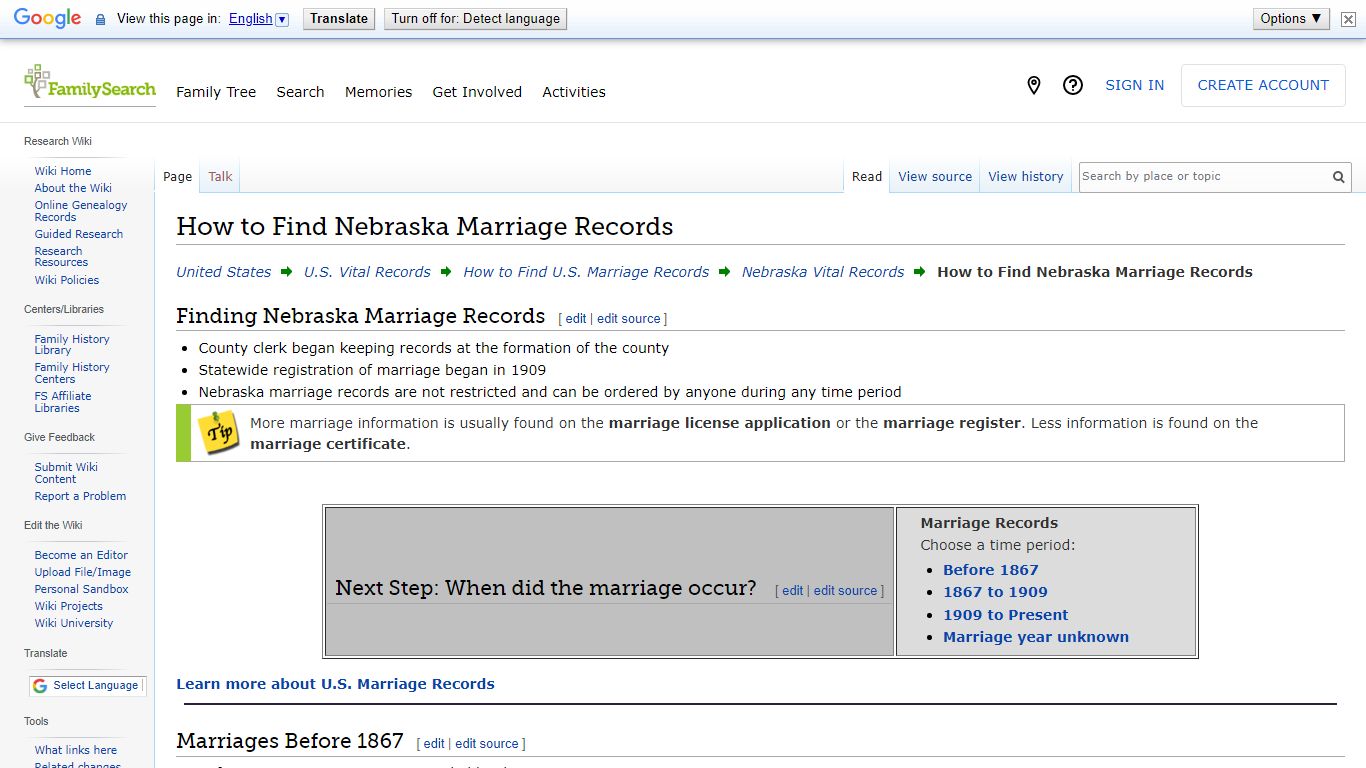Screen dimensions: 1366x768
Task: Open How to Find U.S. Marriage Records breadcrumb
Action: (x=586, y=272)
